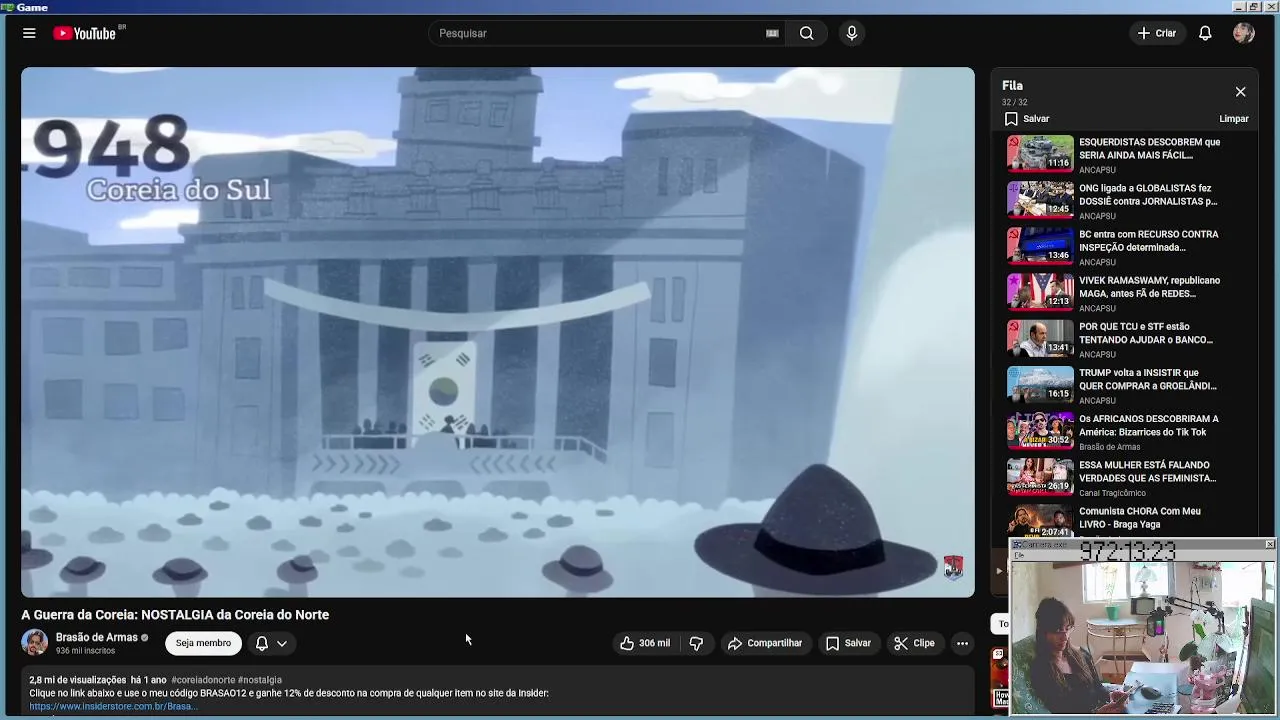This screenshot has width=1280, height=720.
Task: Click the Seja membro button
Action: [203, 643]
